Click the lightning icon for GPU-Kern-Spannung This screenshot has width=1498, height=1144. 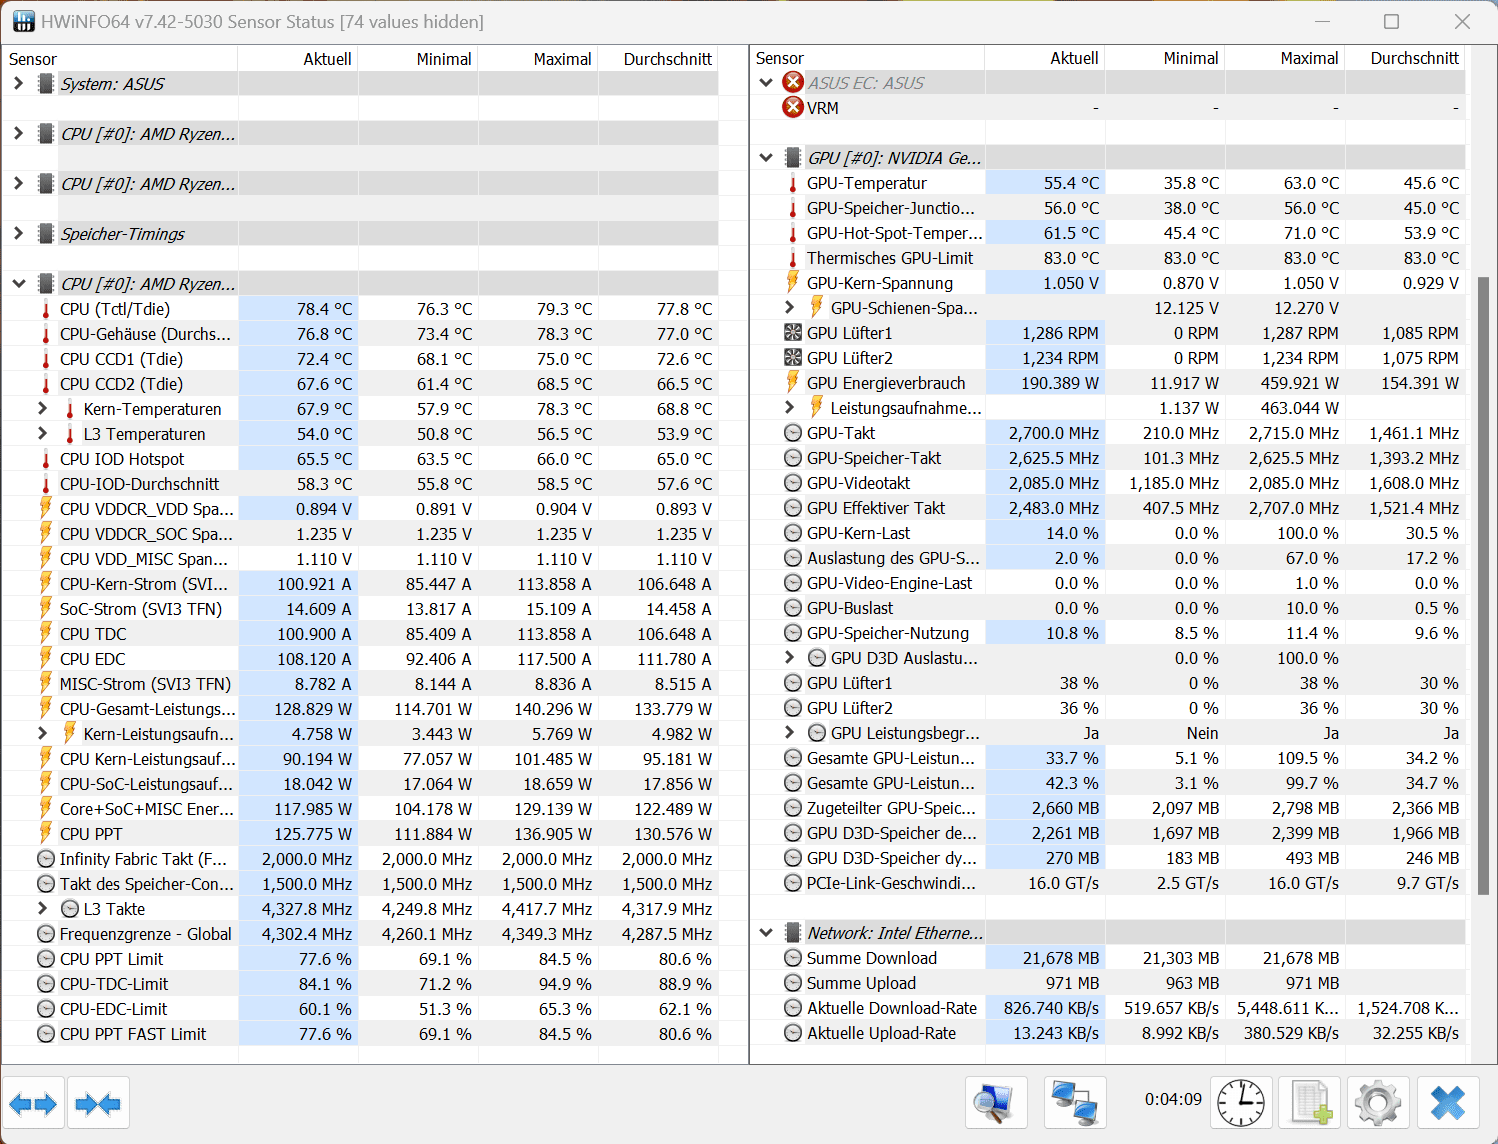point(793,282)
